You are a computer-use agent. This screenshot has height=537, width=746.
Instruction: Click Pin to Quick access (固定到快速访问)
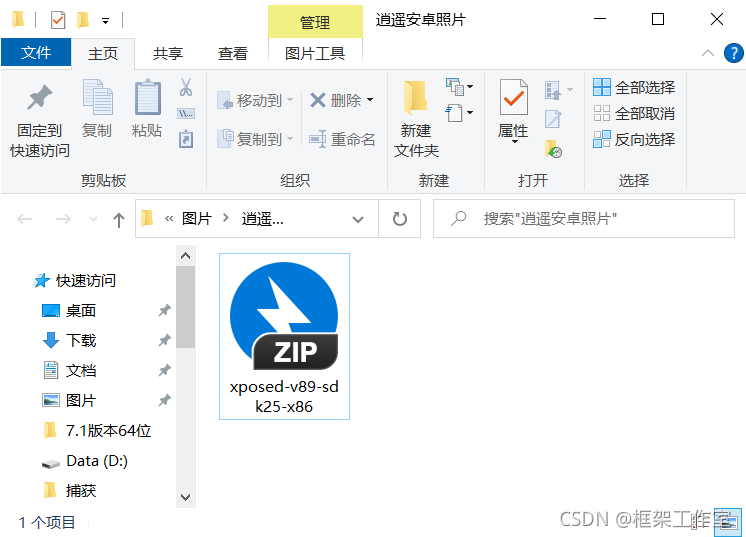[40, 121]
